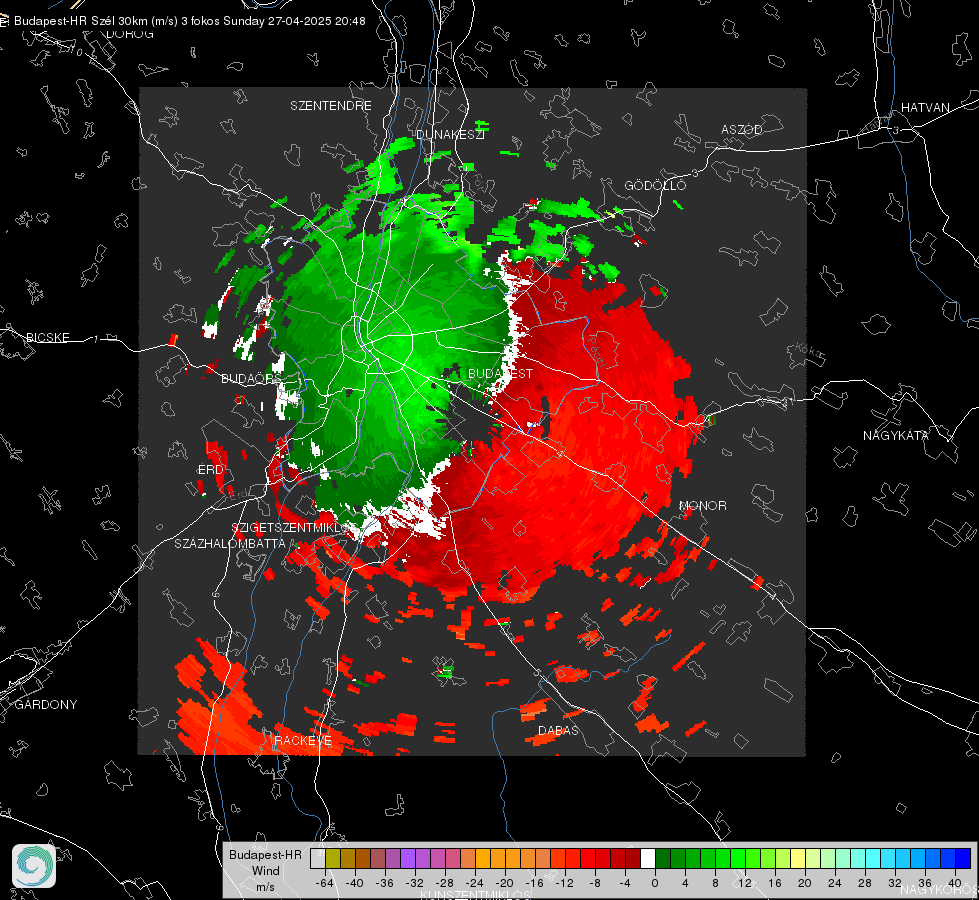Click the SZÁZHALOMBATTA town label
Screen dimensions: 979x900
[x=230, y=544]
